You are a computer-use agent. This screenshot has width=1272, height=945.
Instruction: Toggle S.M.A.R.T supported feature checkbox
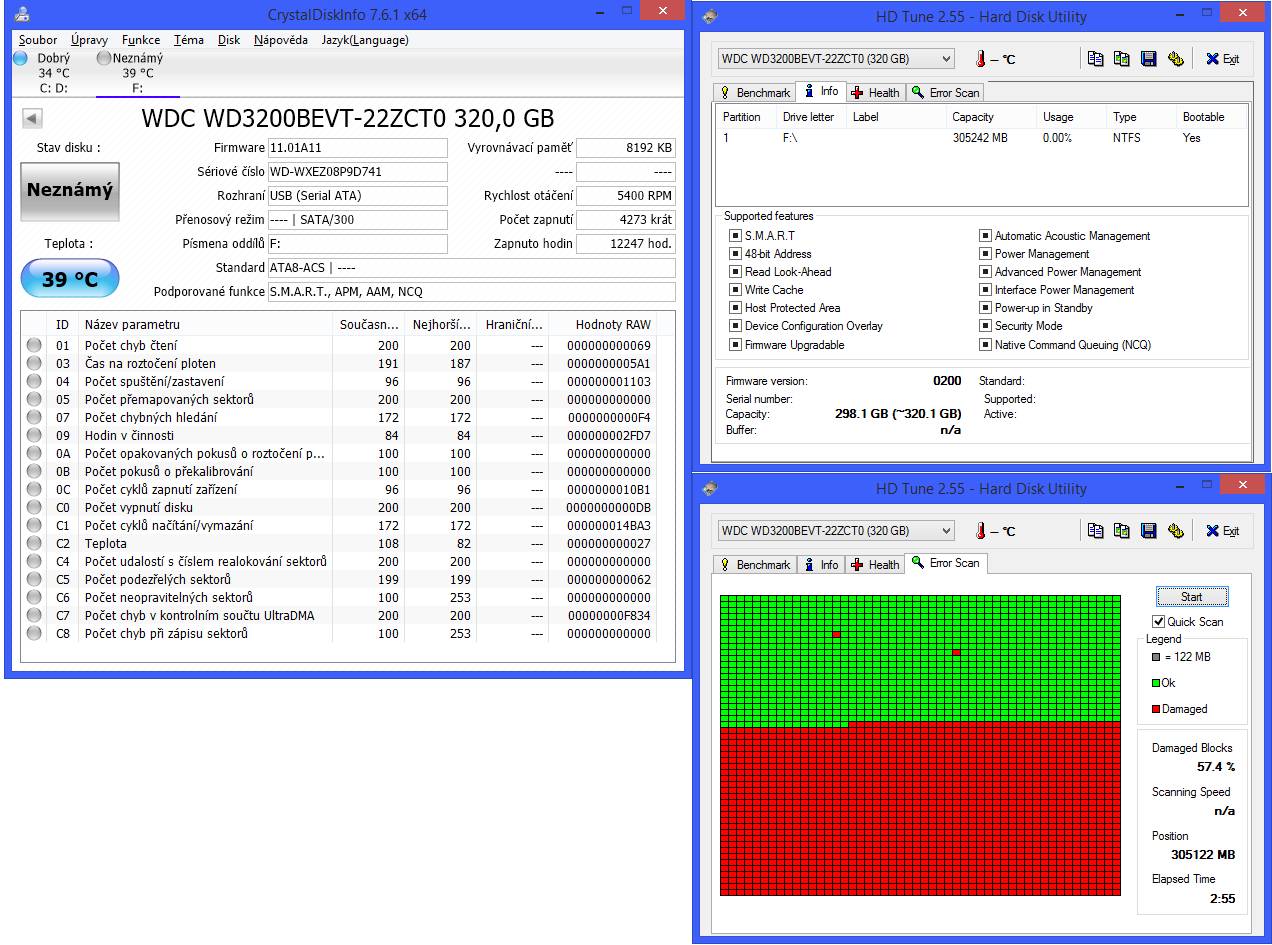pos(735,236)
